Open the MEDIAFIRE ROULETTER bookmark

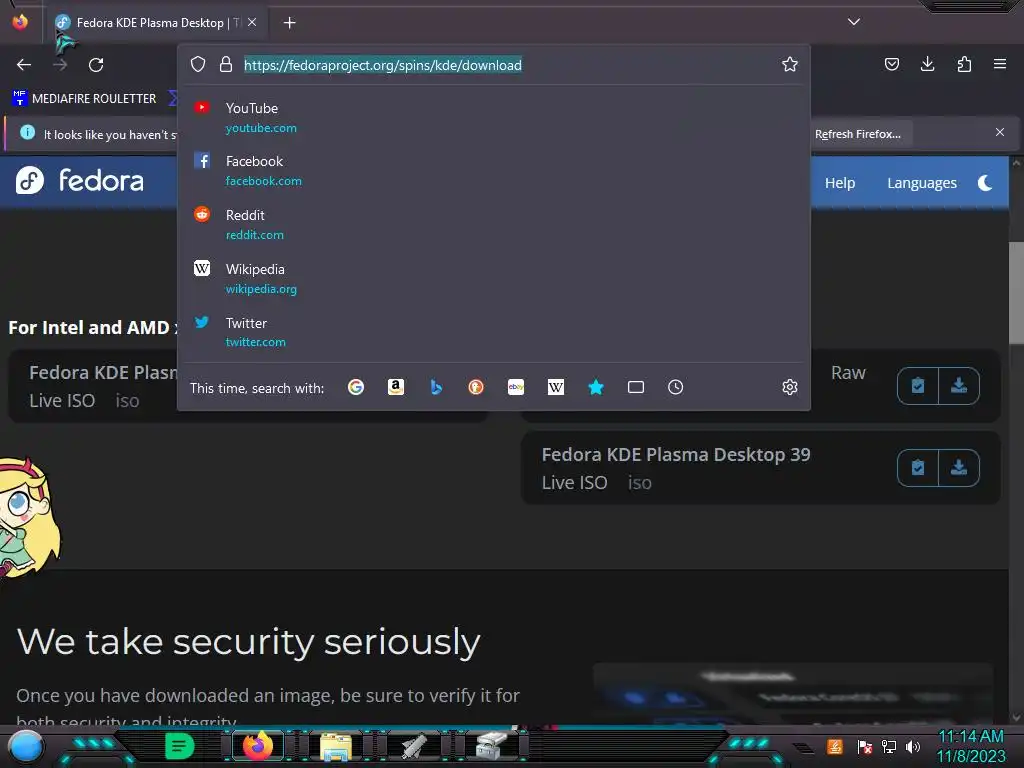tap(85, 99)
